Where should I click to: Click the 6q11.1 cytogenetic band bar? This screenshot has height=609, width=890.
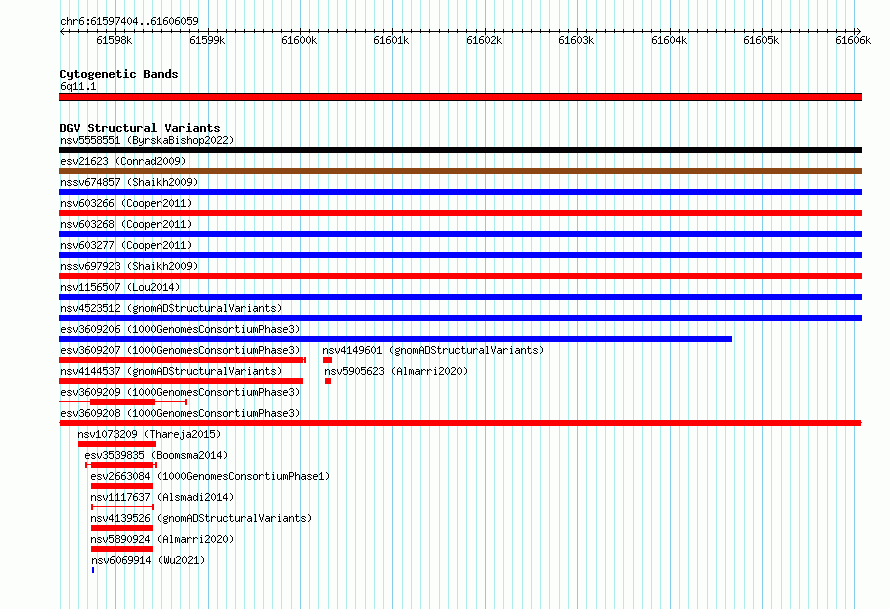click(460, 97)
